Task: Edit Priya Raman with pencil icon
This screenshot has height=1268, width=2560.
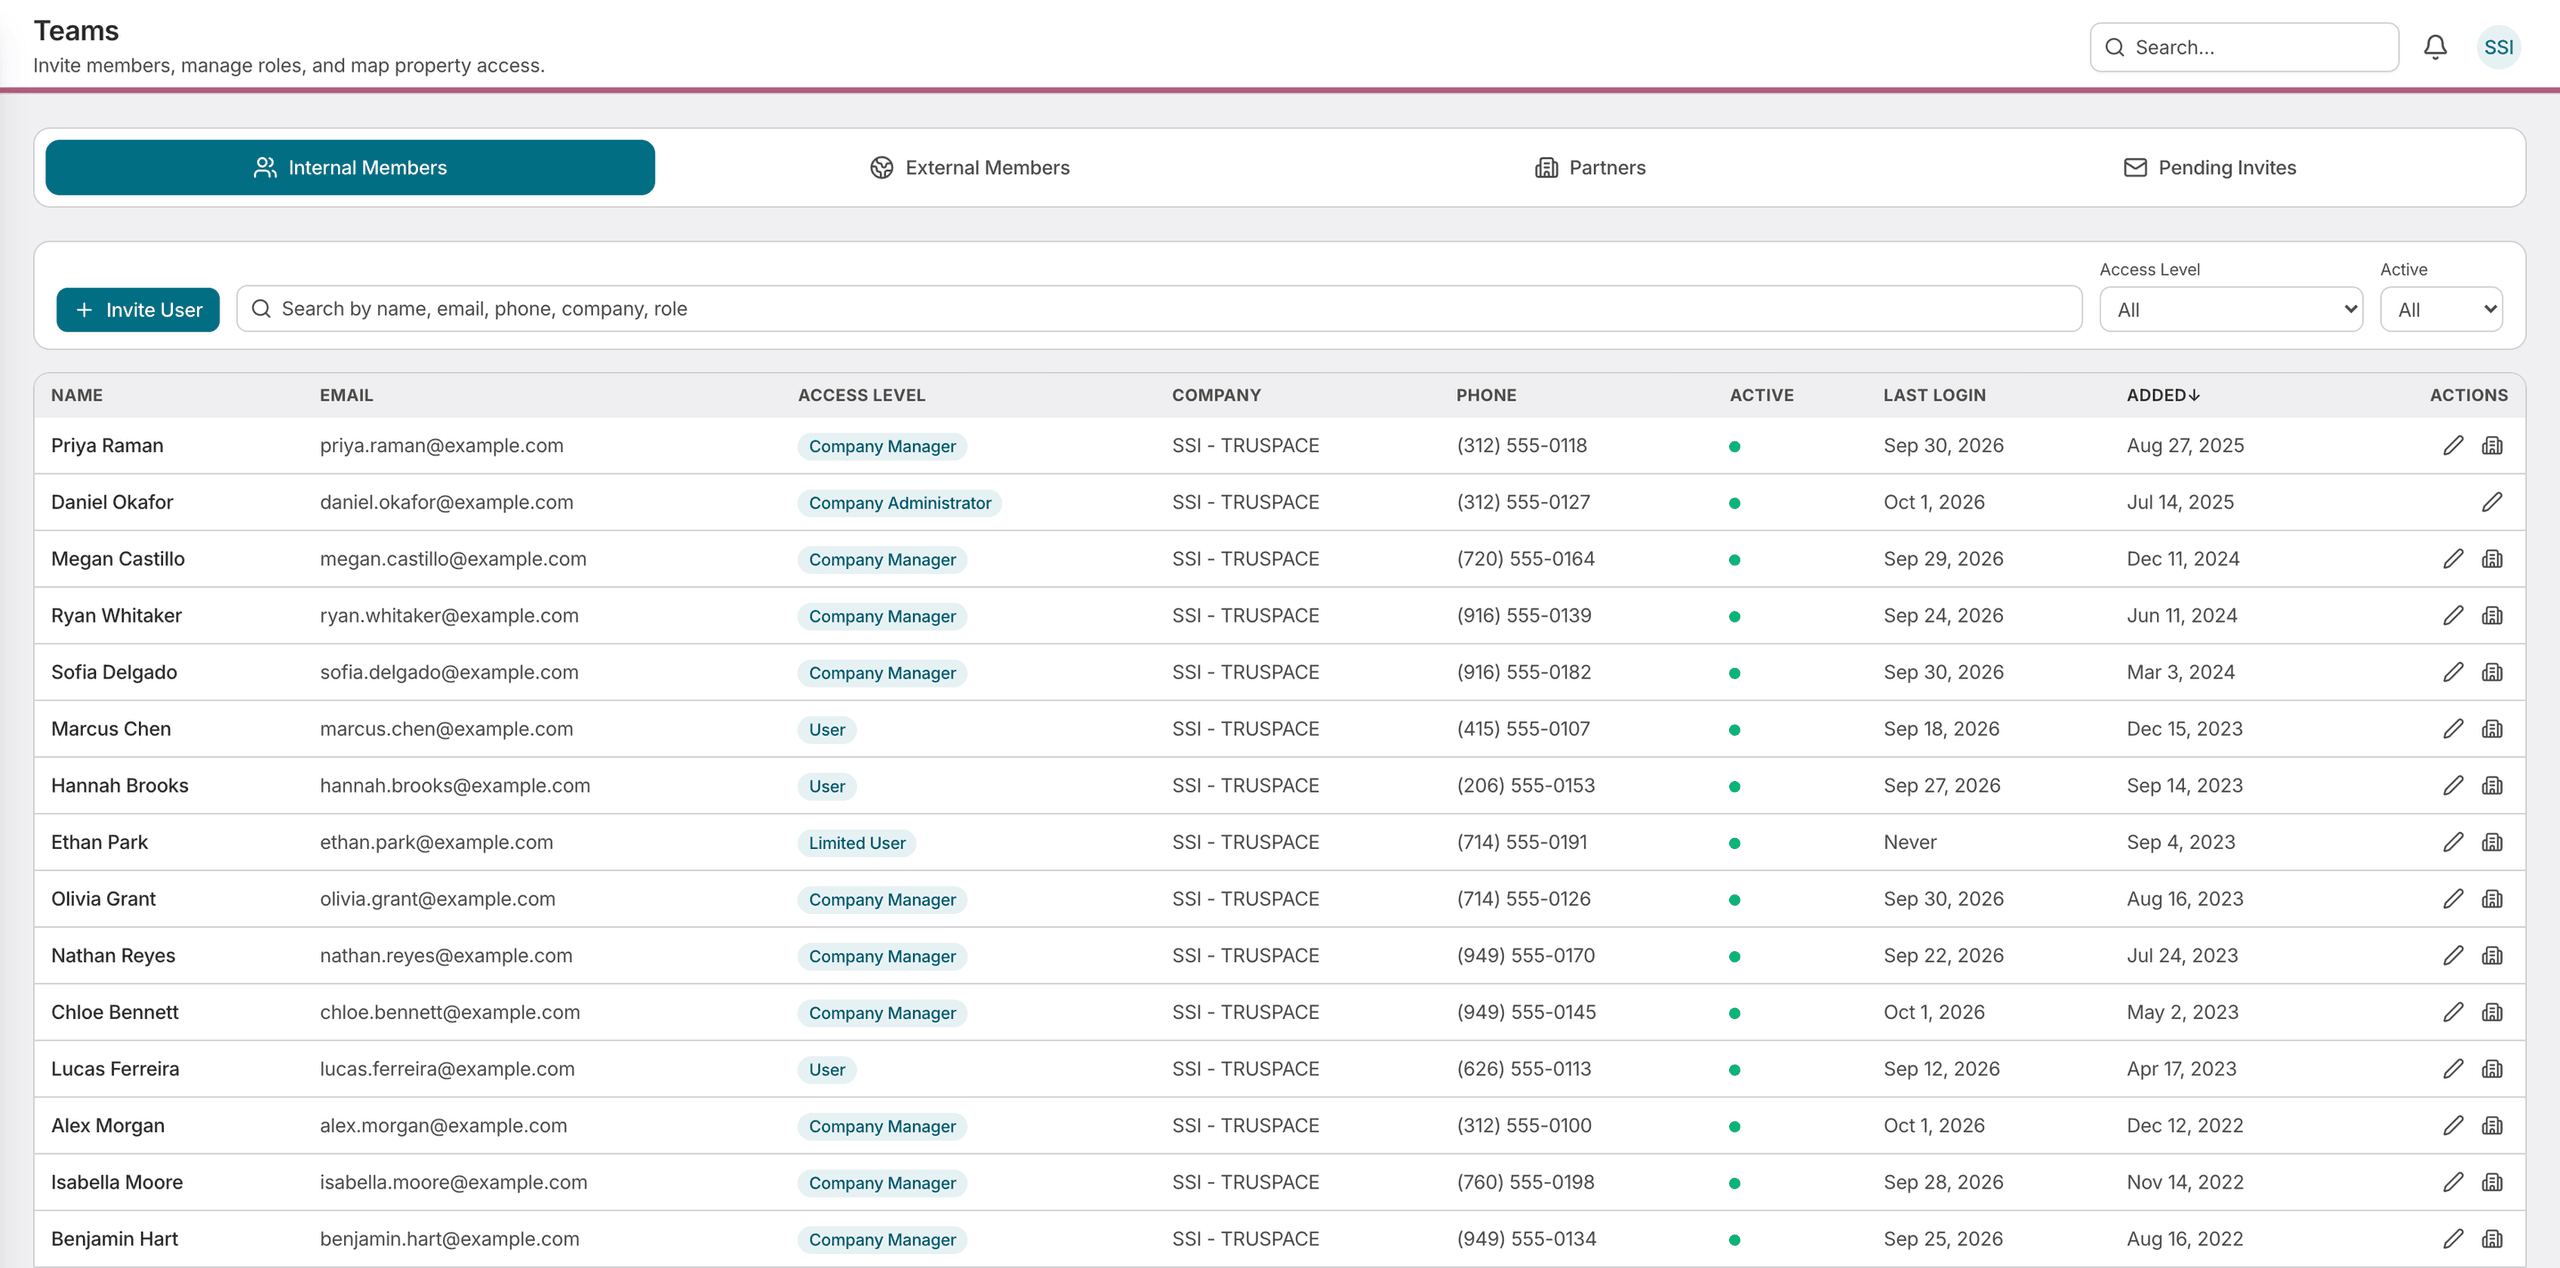Action: click(2453, 446)
